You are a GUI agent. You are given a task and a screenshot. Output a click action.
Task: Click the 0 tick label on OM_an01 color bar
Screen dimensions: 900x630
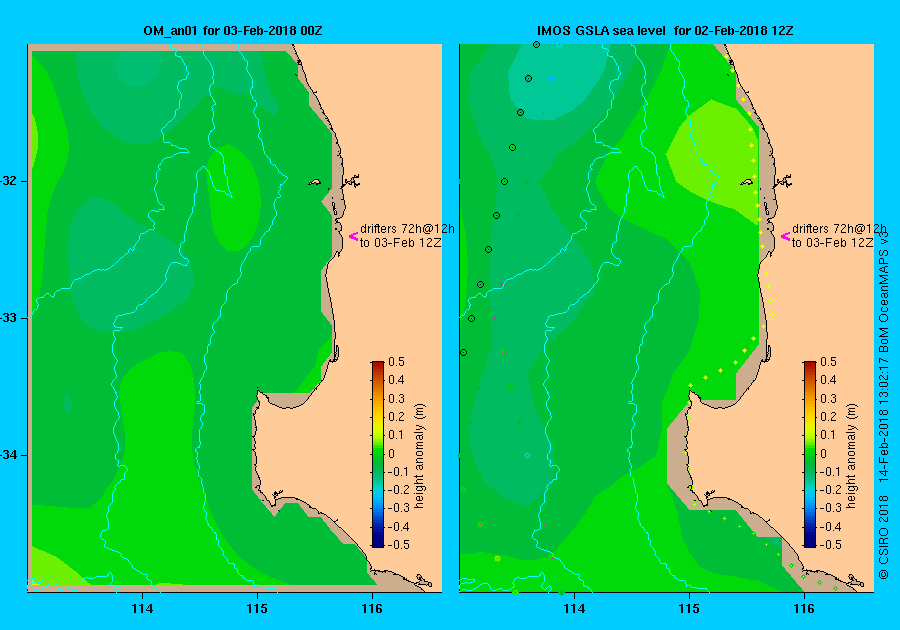point(392,453)
